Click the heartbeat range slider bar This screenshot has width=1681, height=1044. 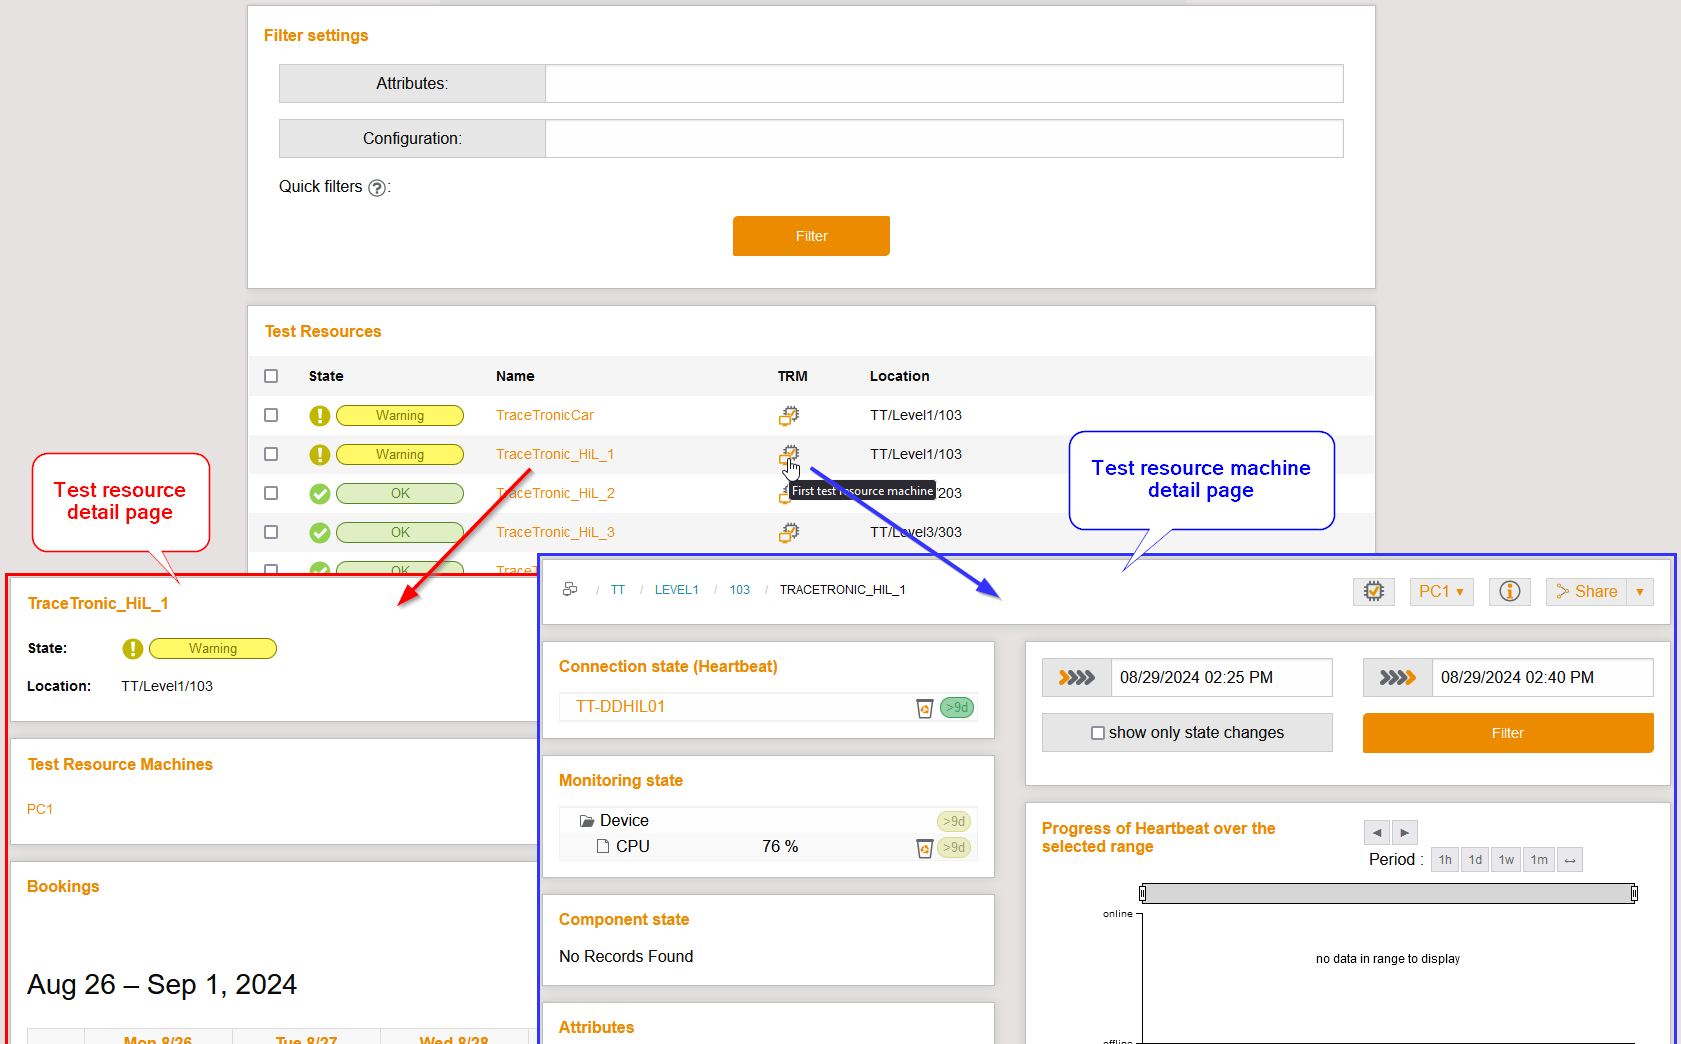(1387, 893)
